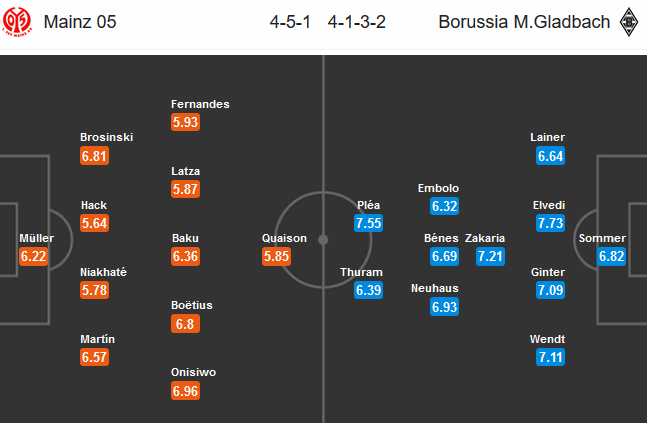Select Thuram's 6.39 rating badge
Viewport: 647px width, 423px height.
coord(368,290)
